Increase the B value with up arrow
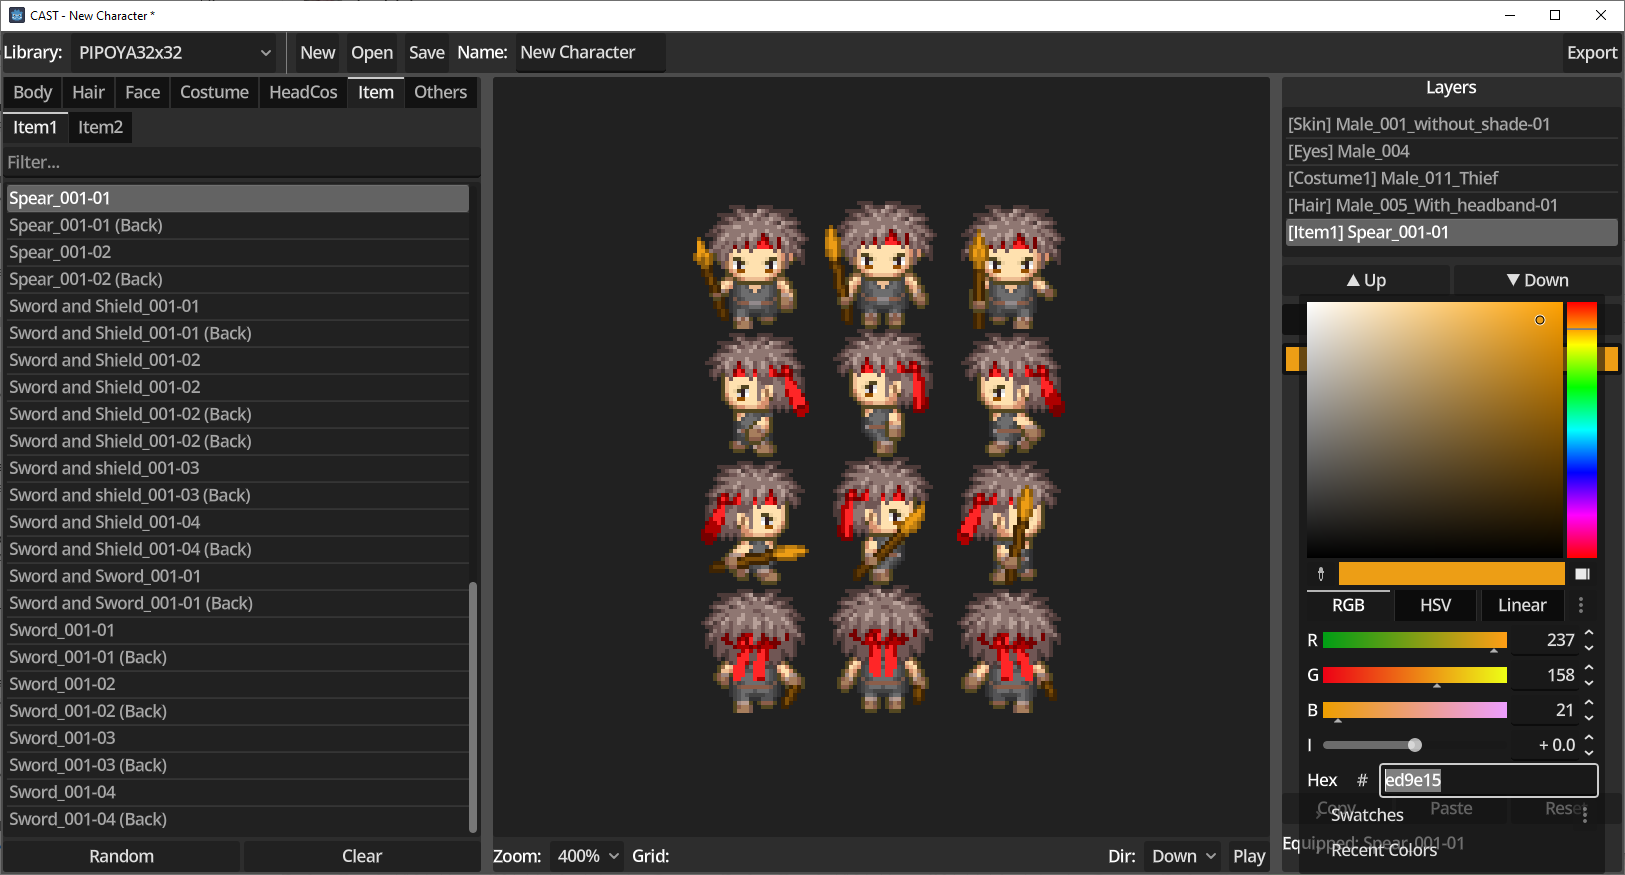 click(1589, 703)
